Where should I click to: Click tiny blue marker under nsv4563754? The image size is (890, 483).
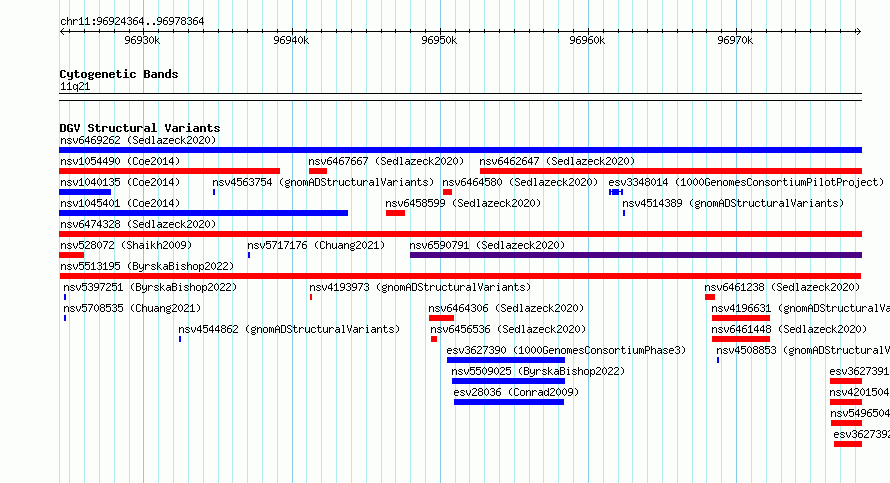pos(214,192)
